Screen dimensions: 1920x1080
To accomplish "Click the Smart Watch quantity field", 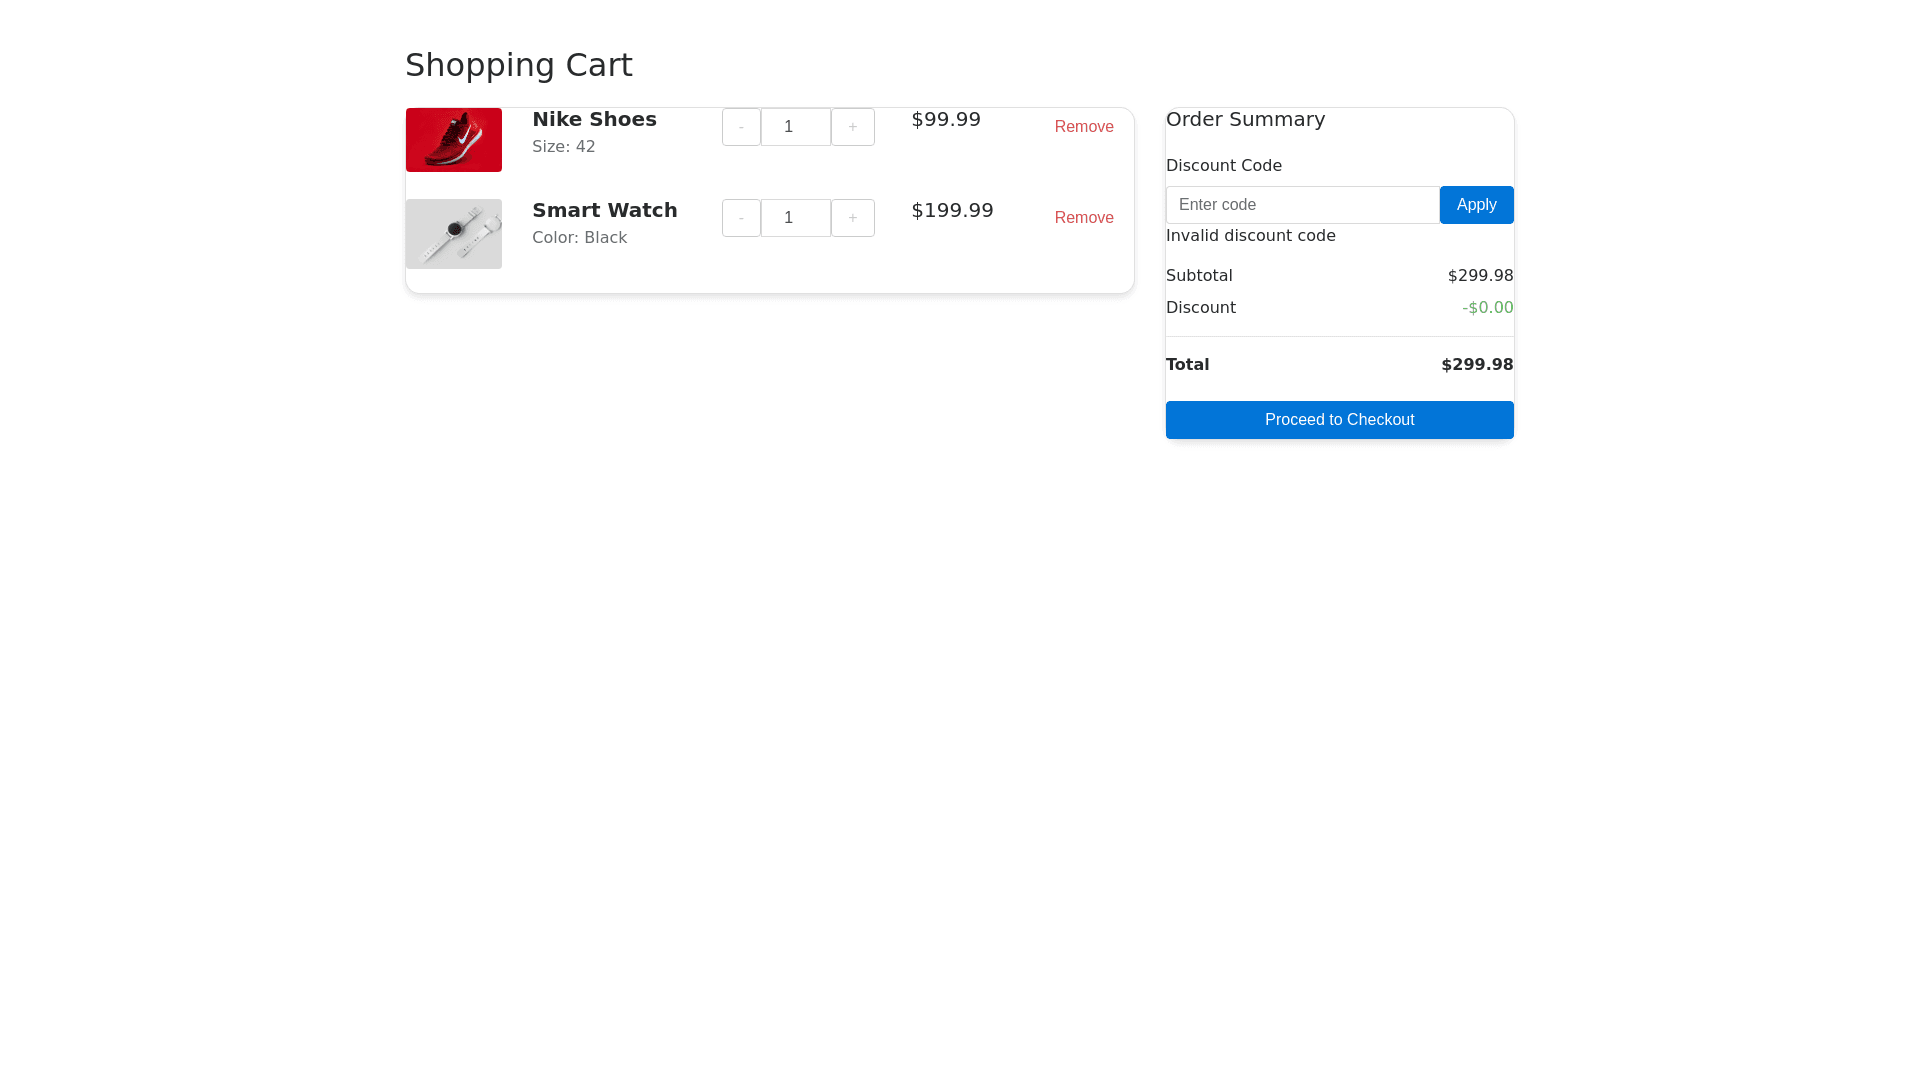I will tap(796, 218).
